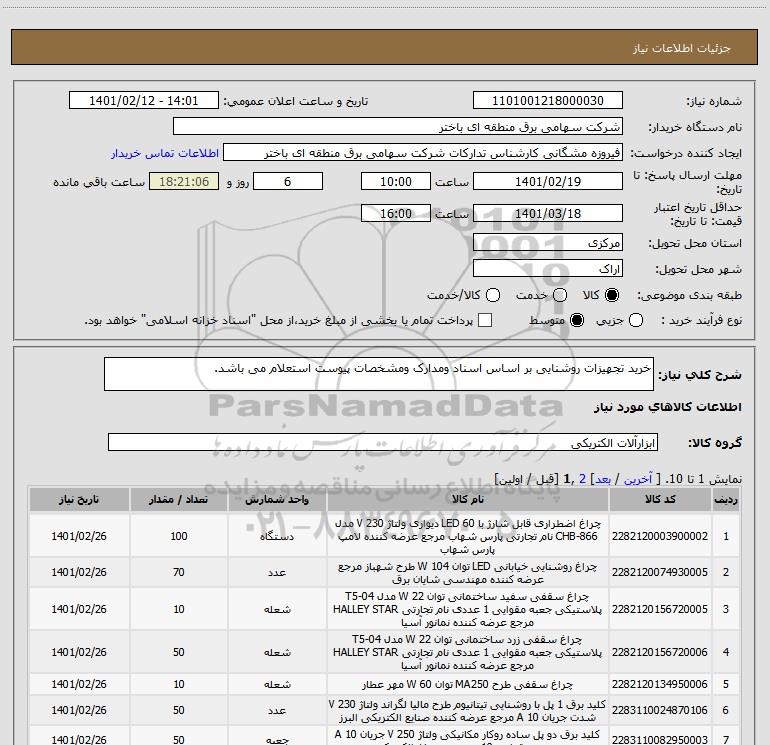Screen dimensions: 770x745
Task: Open the اطلاعات تماس خریدار link
Action: [165, 153]
